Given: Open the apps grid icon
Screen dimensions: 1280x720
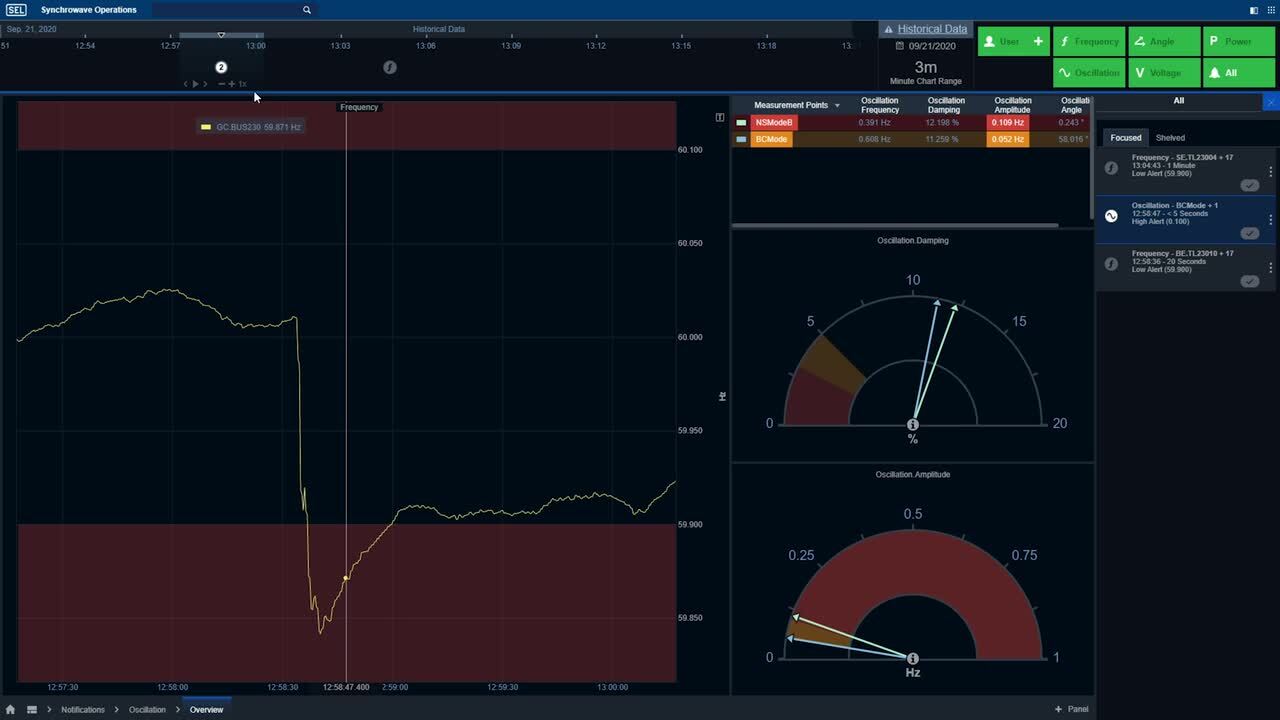Looking at the screenshot, I should (32, 709).
